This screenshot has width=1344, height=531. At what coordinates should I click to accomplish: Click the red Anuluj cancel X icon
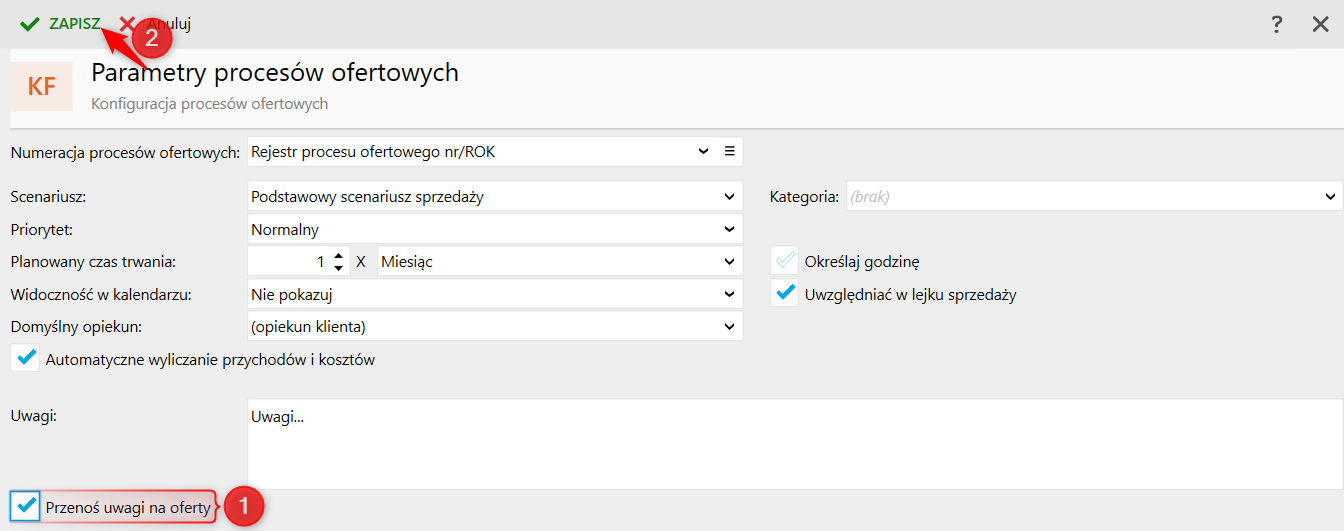click(x=128, y=24)
